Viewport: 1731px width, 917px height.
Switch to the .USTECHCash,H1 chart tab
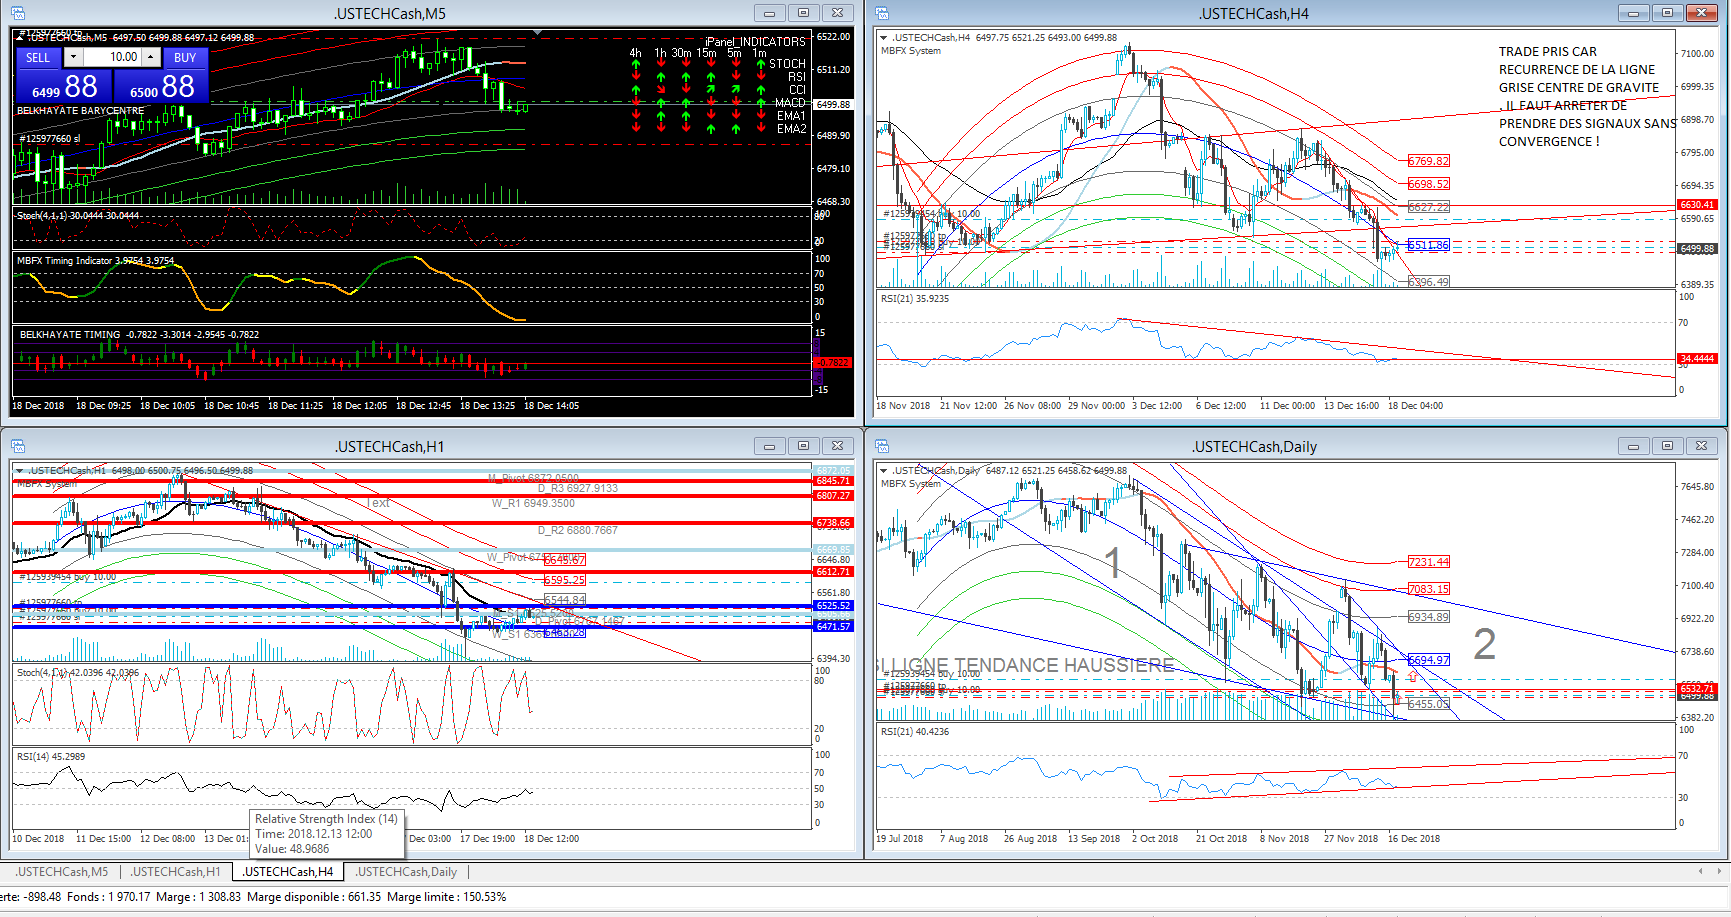[x=175, y=872]
